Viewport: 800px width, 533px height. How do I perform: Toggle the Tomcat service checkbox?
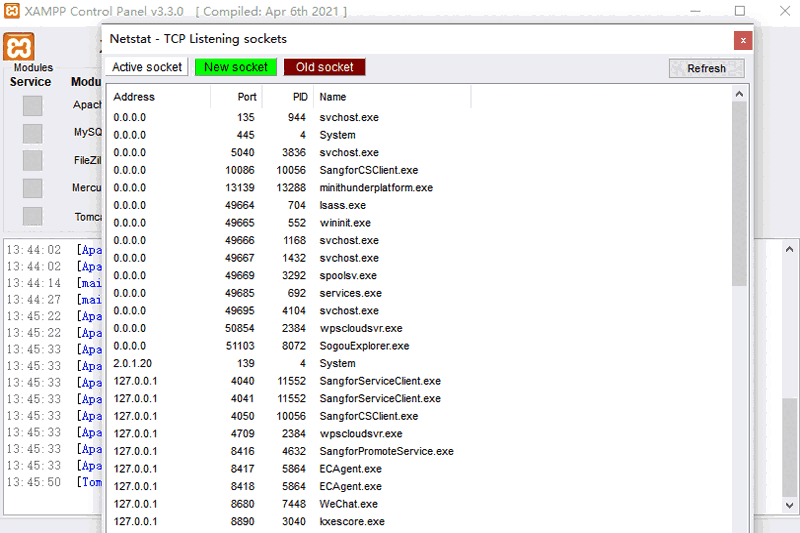click(33, 216)
